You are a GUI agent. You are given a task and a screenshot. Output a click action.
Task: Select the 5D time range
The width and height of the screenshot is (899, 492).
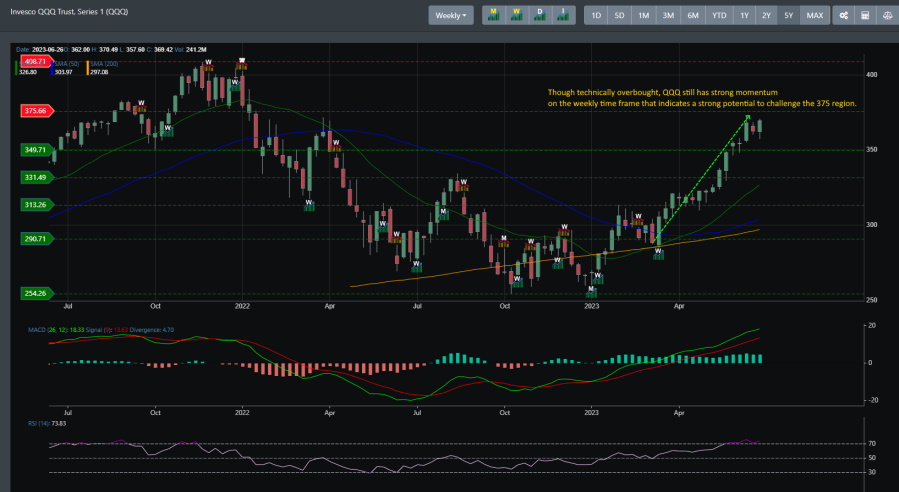619,15
